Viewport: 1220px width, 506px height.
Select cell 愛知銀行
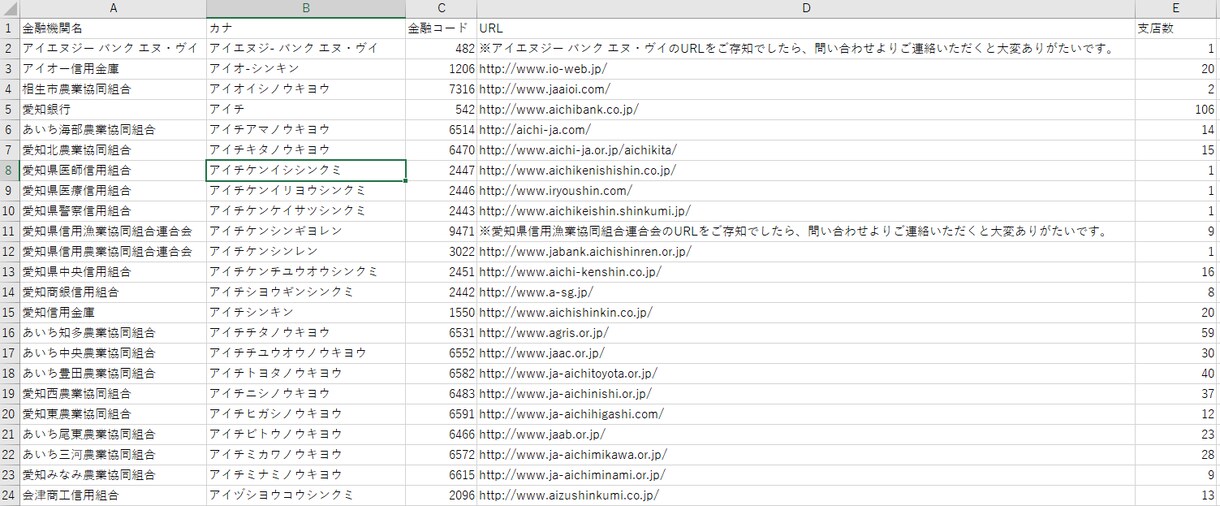113,109
